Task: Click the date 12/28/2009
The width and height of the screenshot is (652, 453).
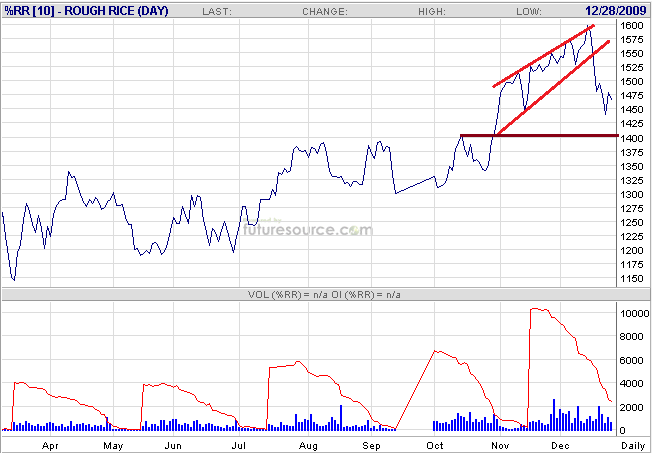Action: pyautogui.click(x=616, y=11)
